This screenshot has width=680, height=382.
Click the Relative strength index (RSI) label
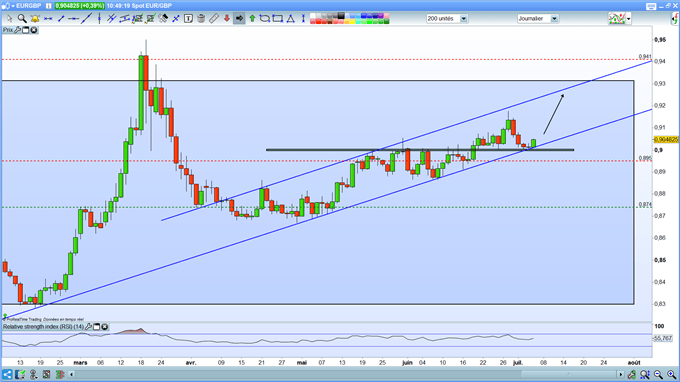pyautogui.click(x=43, y=326)
